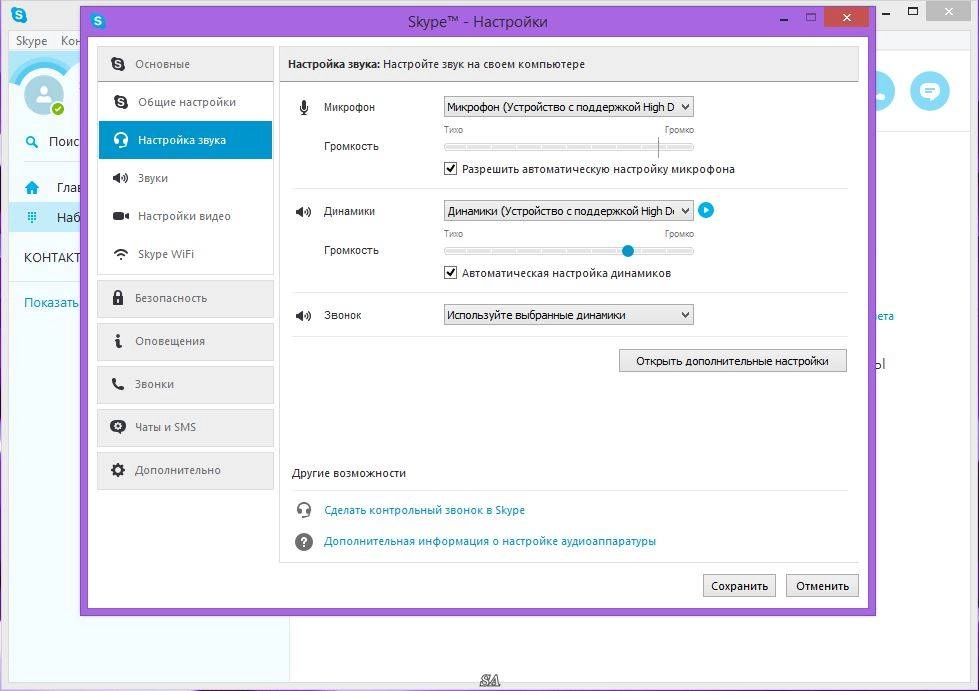Viewport: 979px width, 691px height.
Task: Open the Микрофон device dropdown
Action: coord(568,107)
